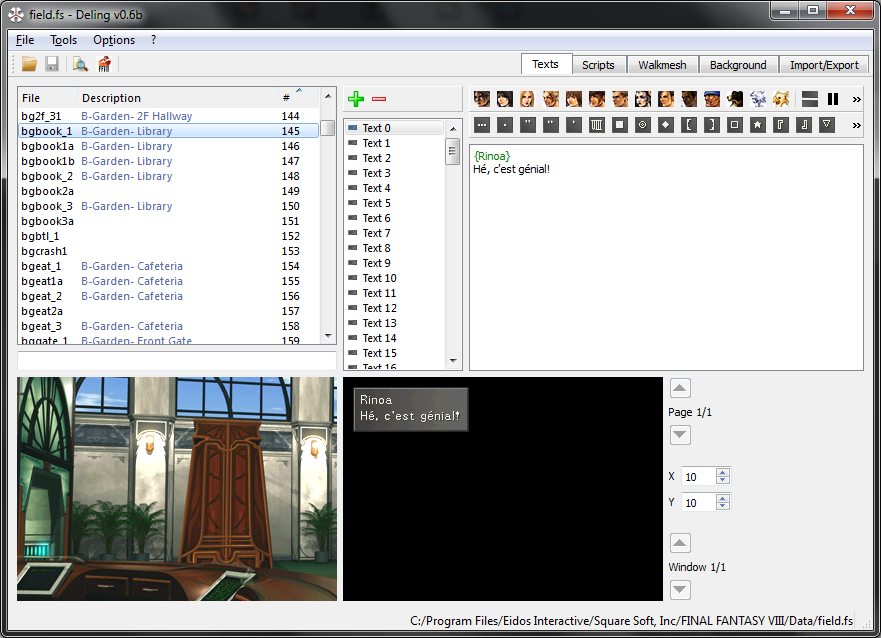881x638 pixels.
Task: Click the two horizontal bars icon
Action: pos(810,99)
